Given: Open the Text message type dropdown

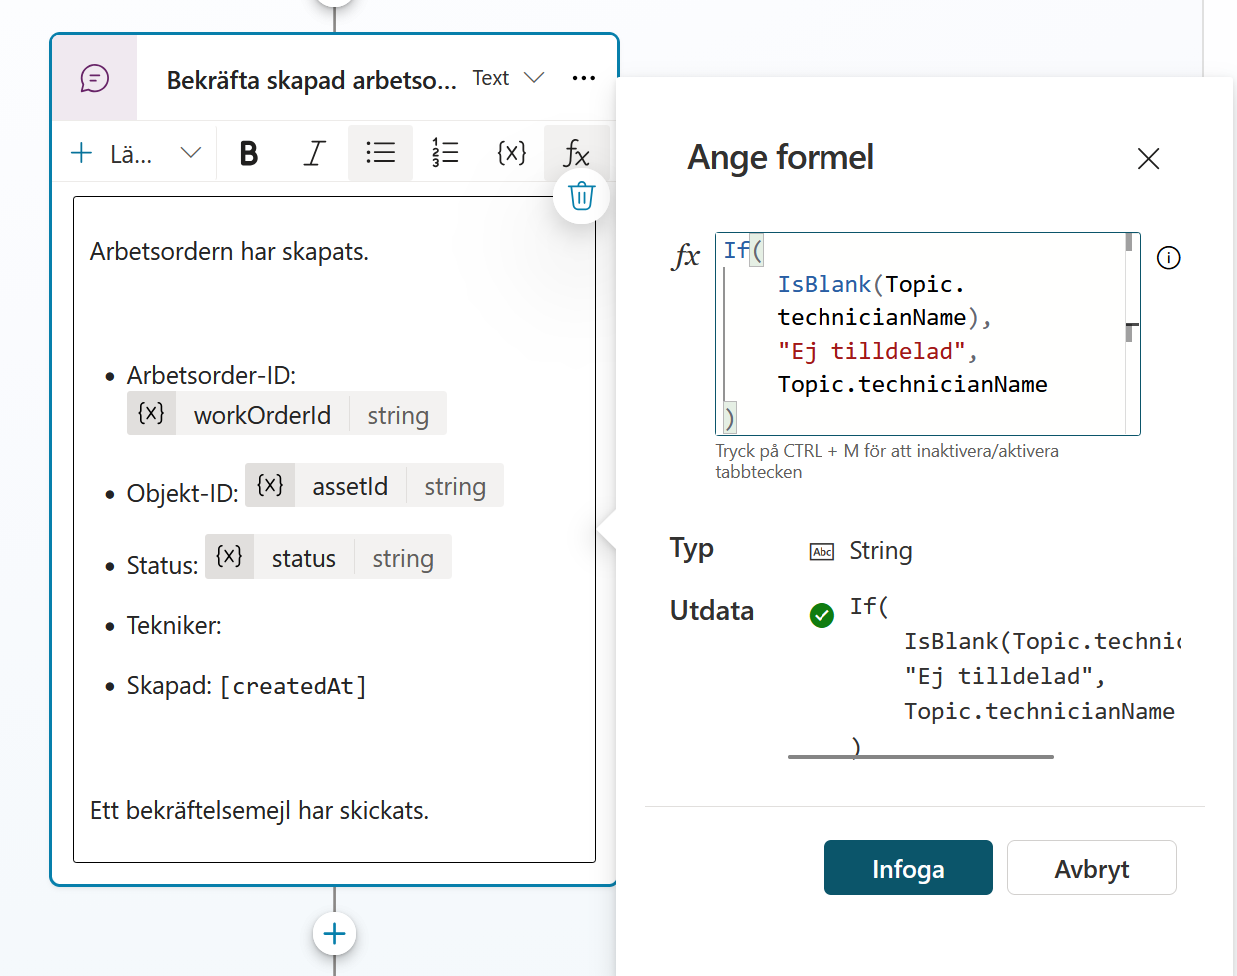Looking at the screenshot, I should click(x=509, y=78).
